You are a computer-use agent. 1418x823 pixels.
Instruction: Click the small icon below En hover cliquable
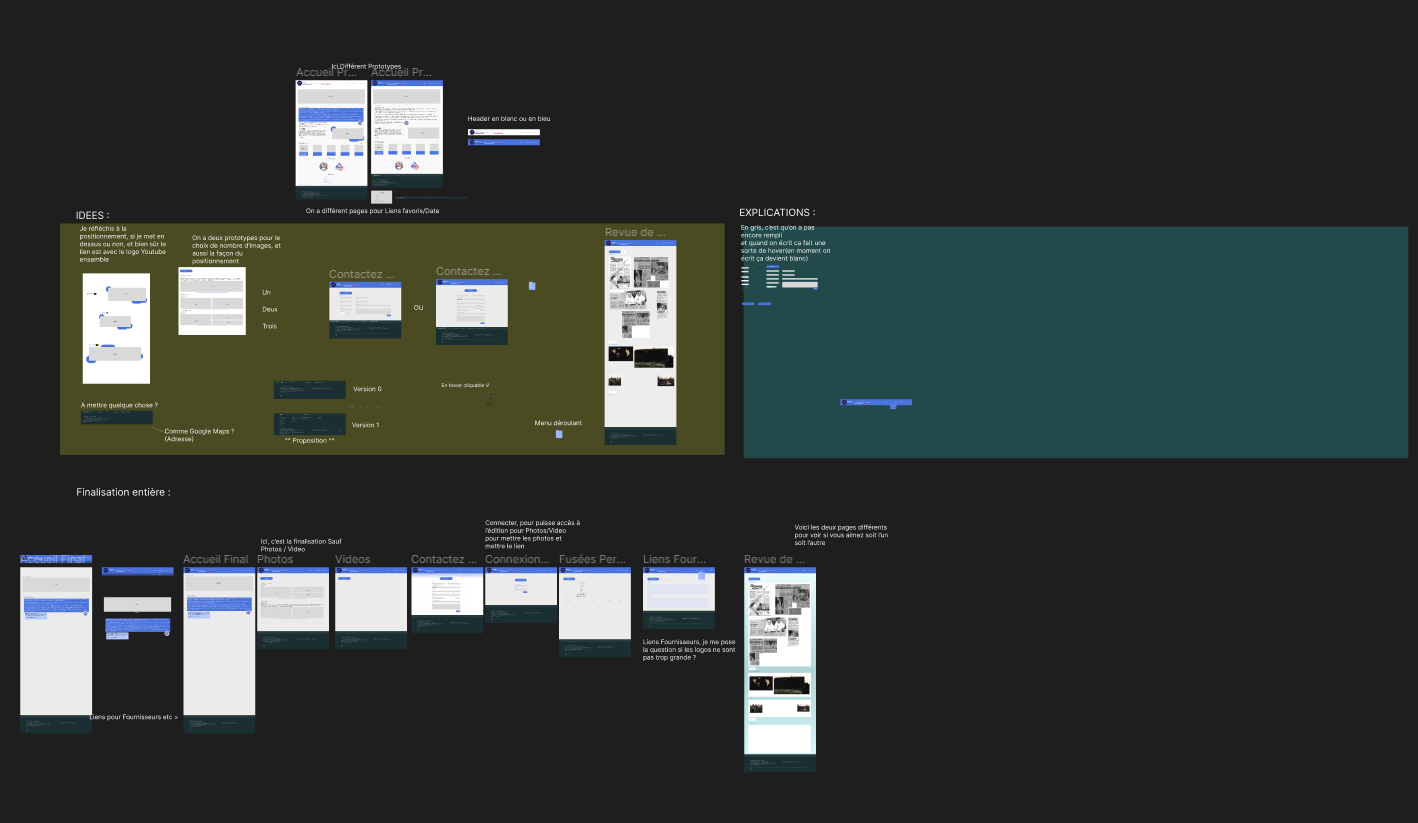click(489, 398)
